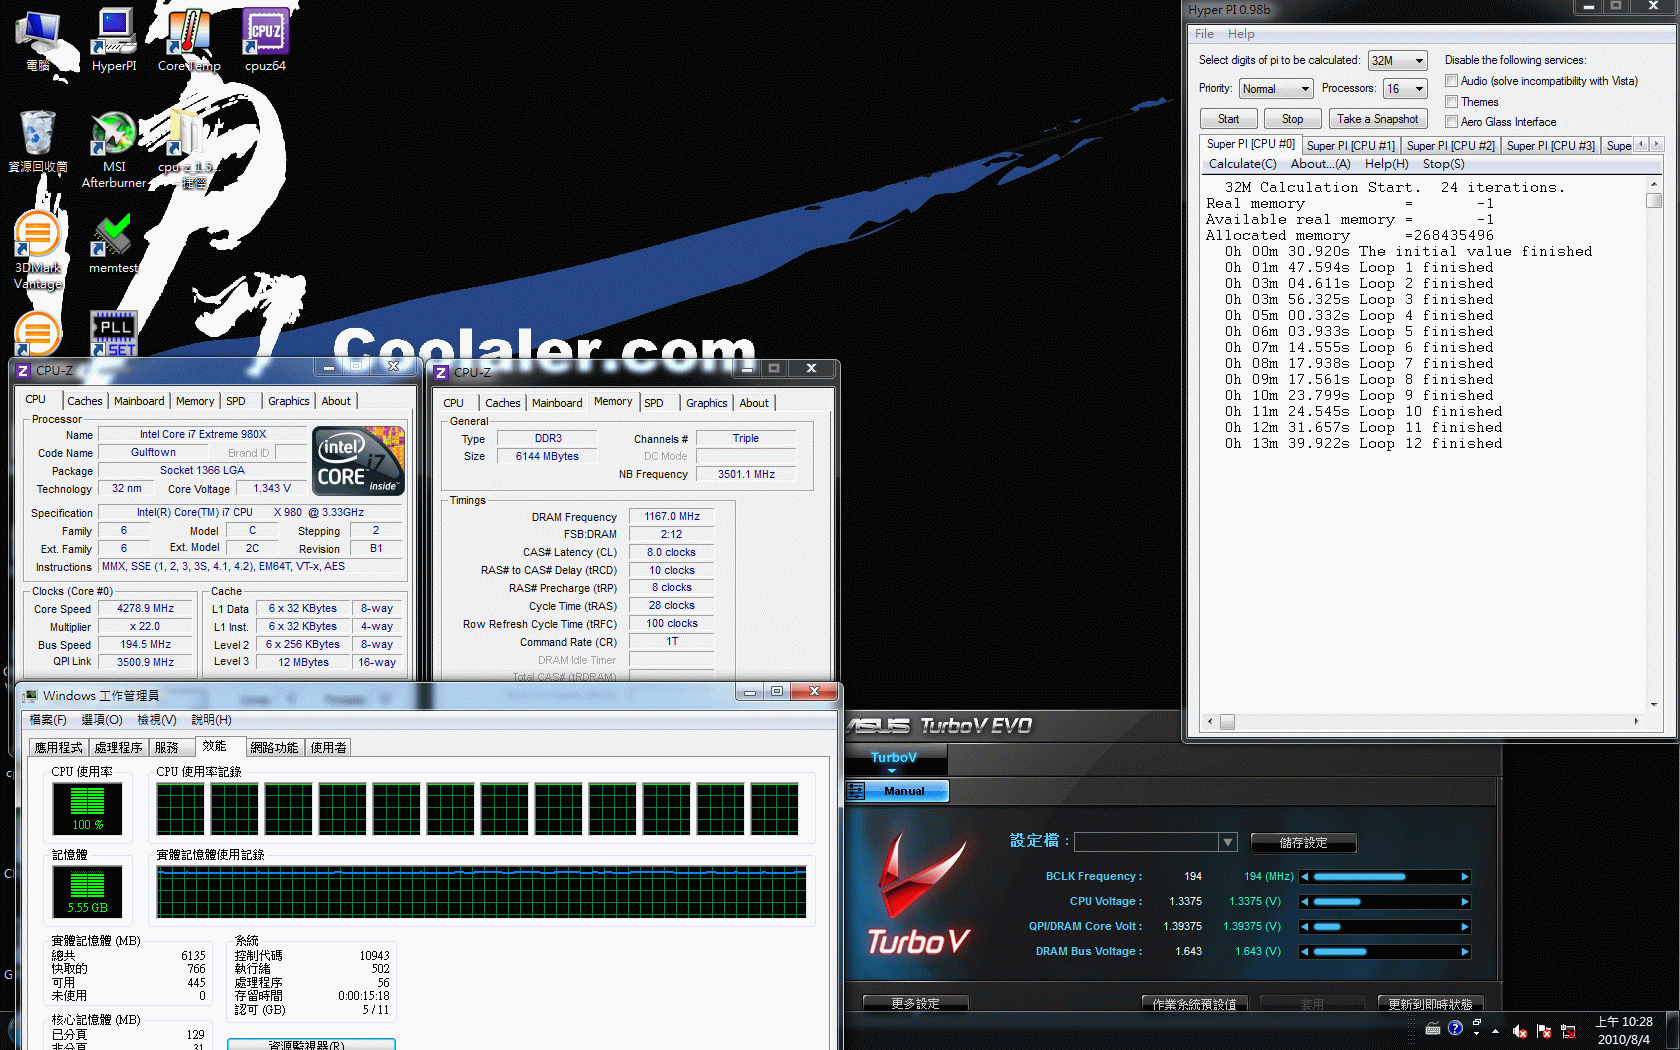Check the Aero Glass Interface option
The width and height of the screenshot is (1680, 1050).
[1451, 122]
